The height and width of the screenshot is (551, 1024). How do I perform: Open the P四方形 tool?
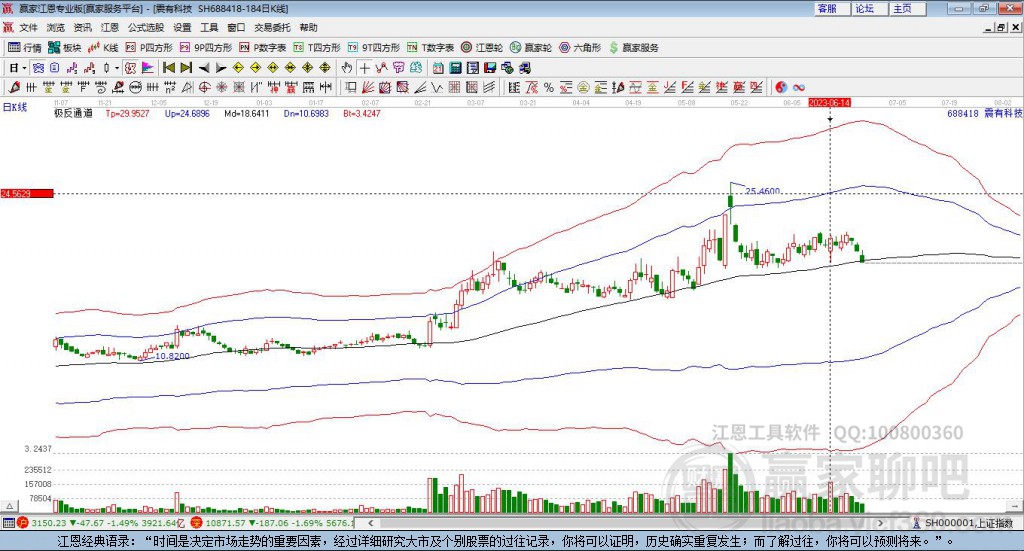click(x=149, y=48)
